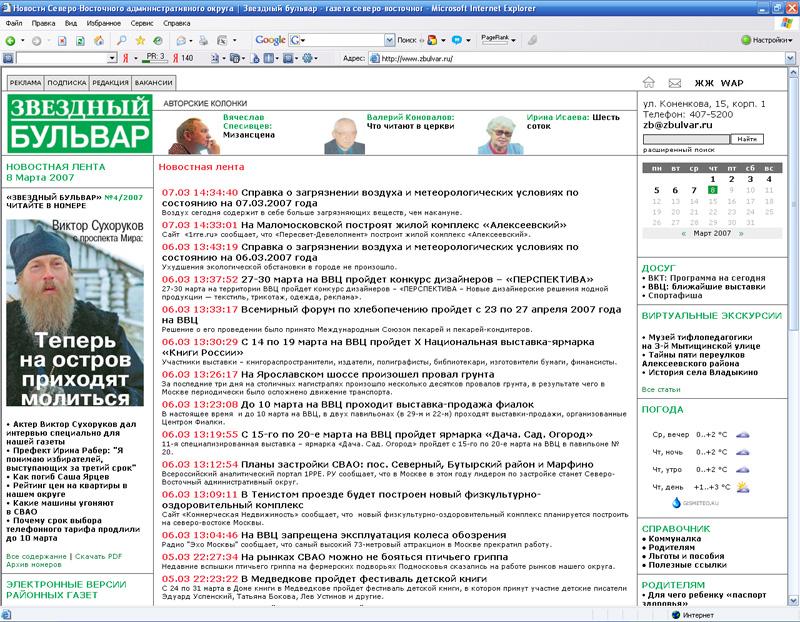Open the Справка menu
The width and height of the screenshot is (800, 622).
(177, 23)
